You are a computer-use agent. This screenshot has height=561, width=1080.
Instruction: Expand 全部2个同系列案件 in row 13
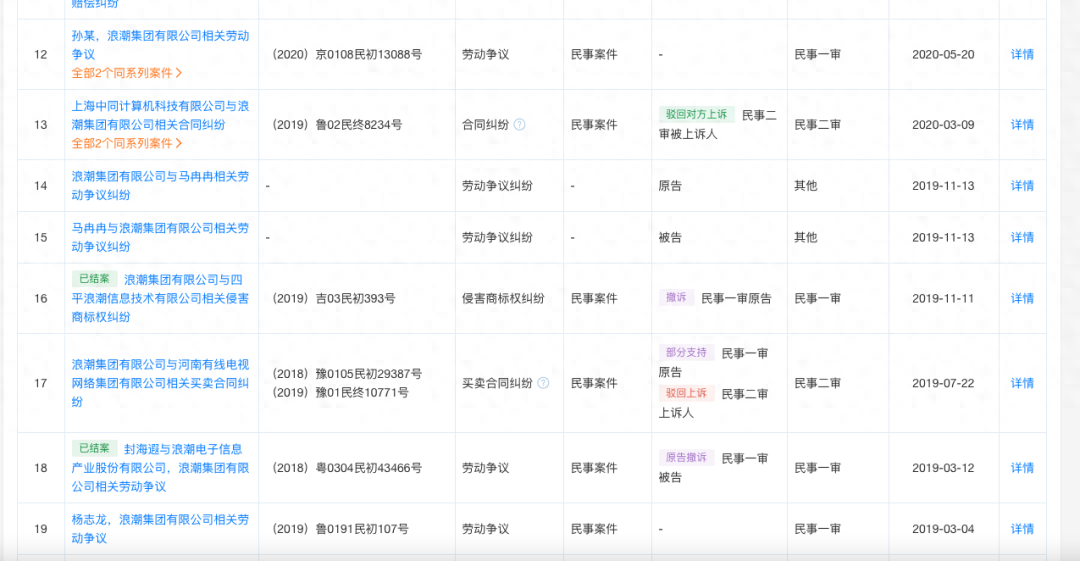tap(127, 143)
